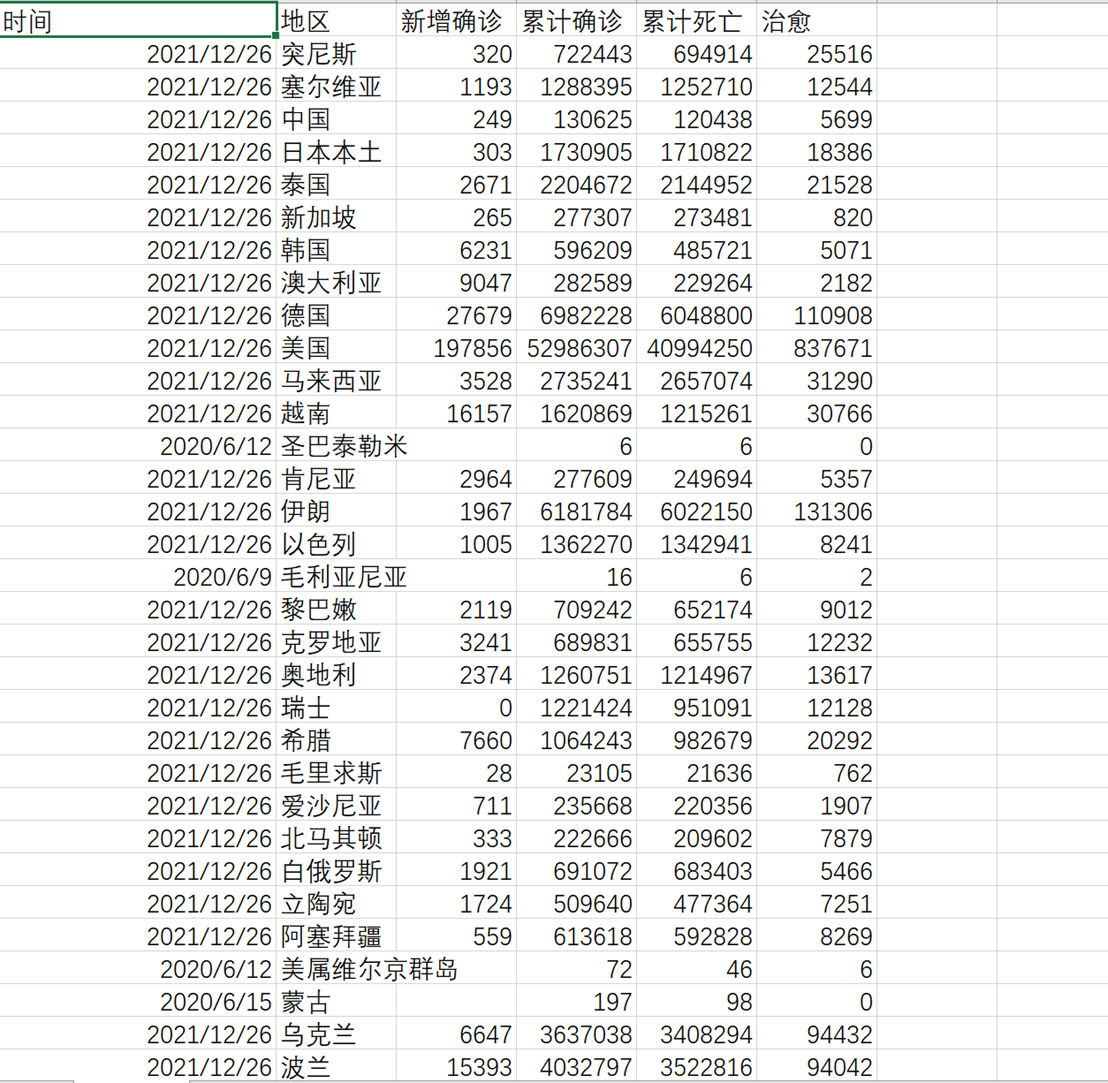Select the 治愈 header cell
This screenshot has width=1108, height=1083.
816,21
